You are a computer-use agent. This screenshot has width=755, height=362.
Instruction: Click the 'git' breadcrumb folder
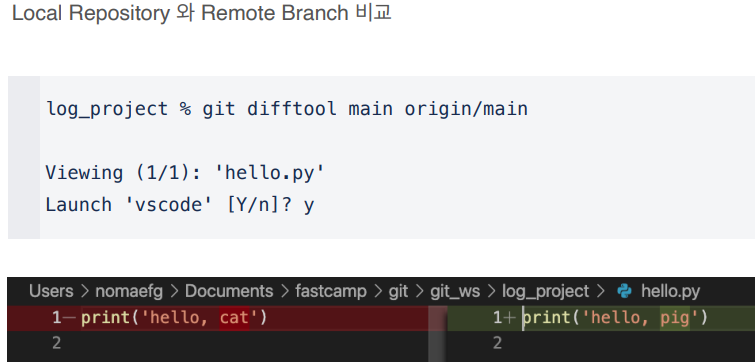click(398, 291)
